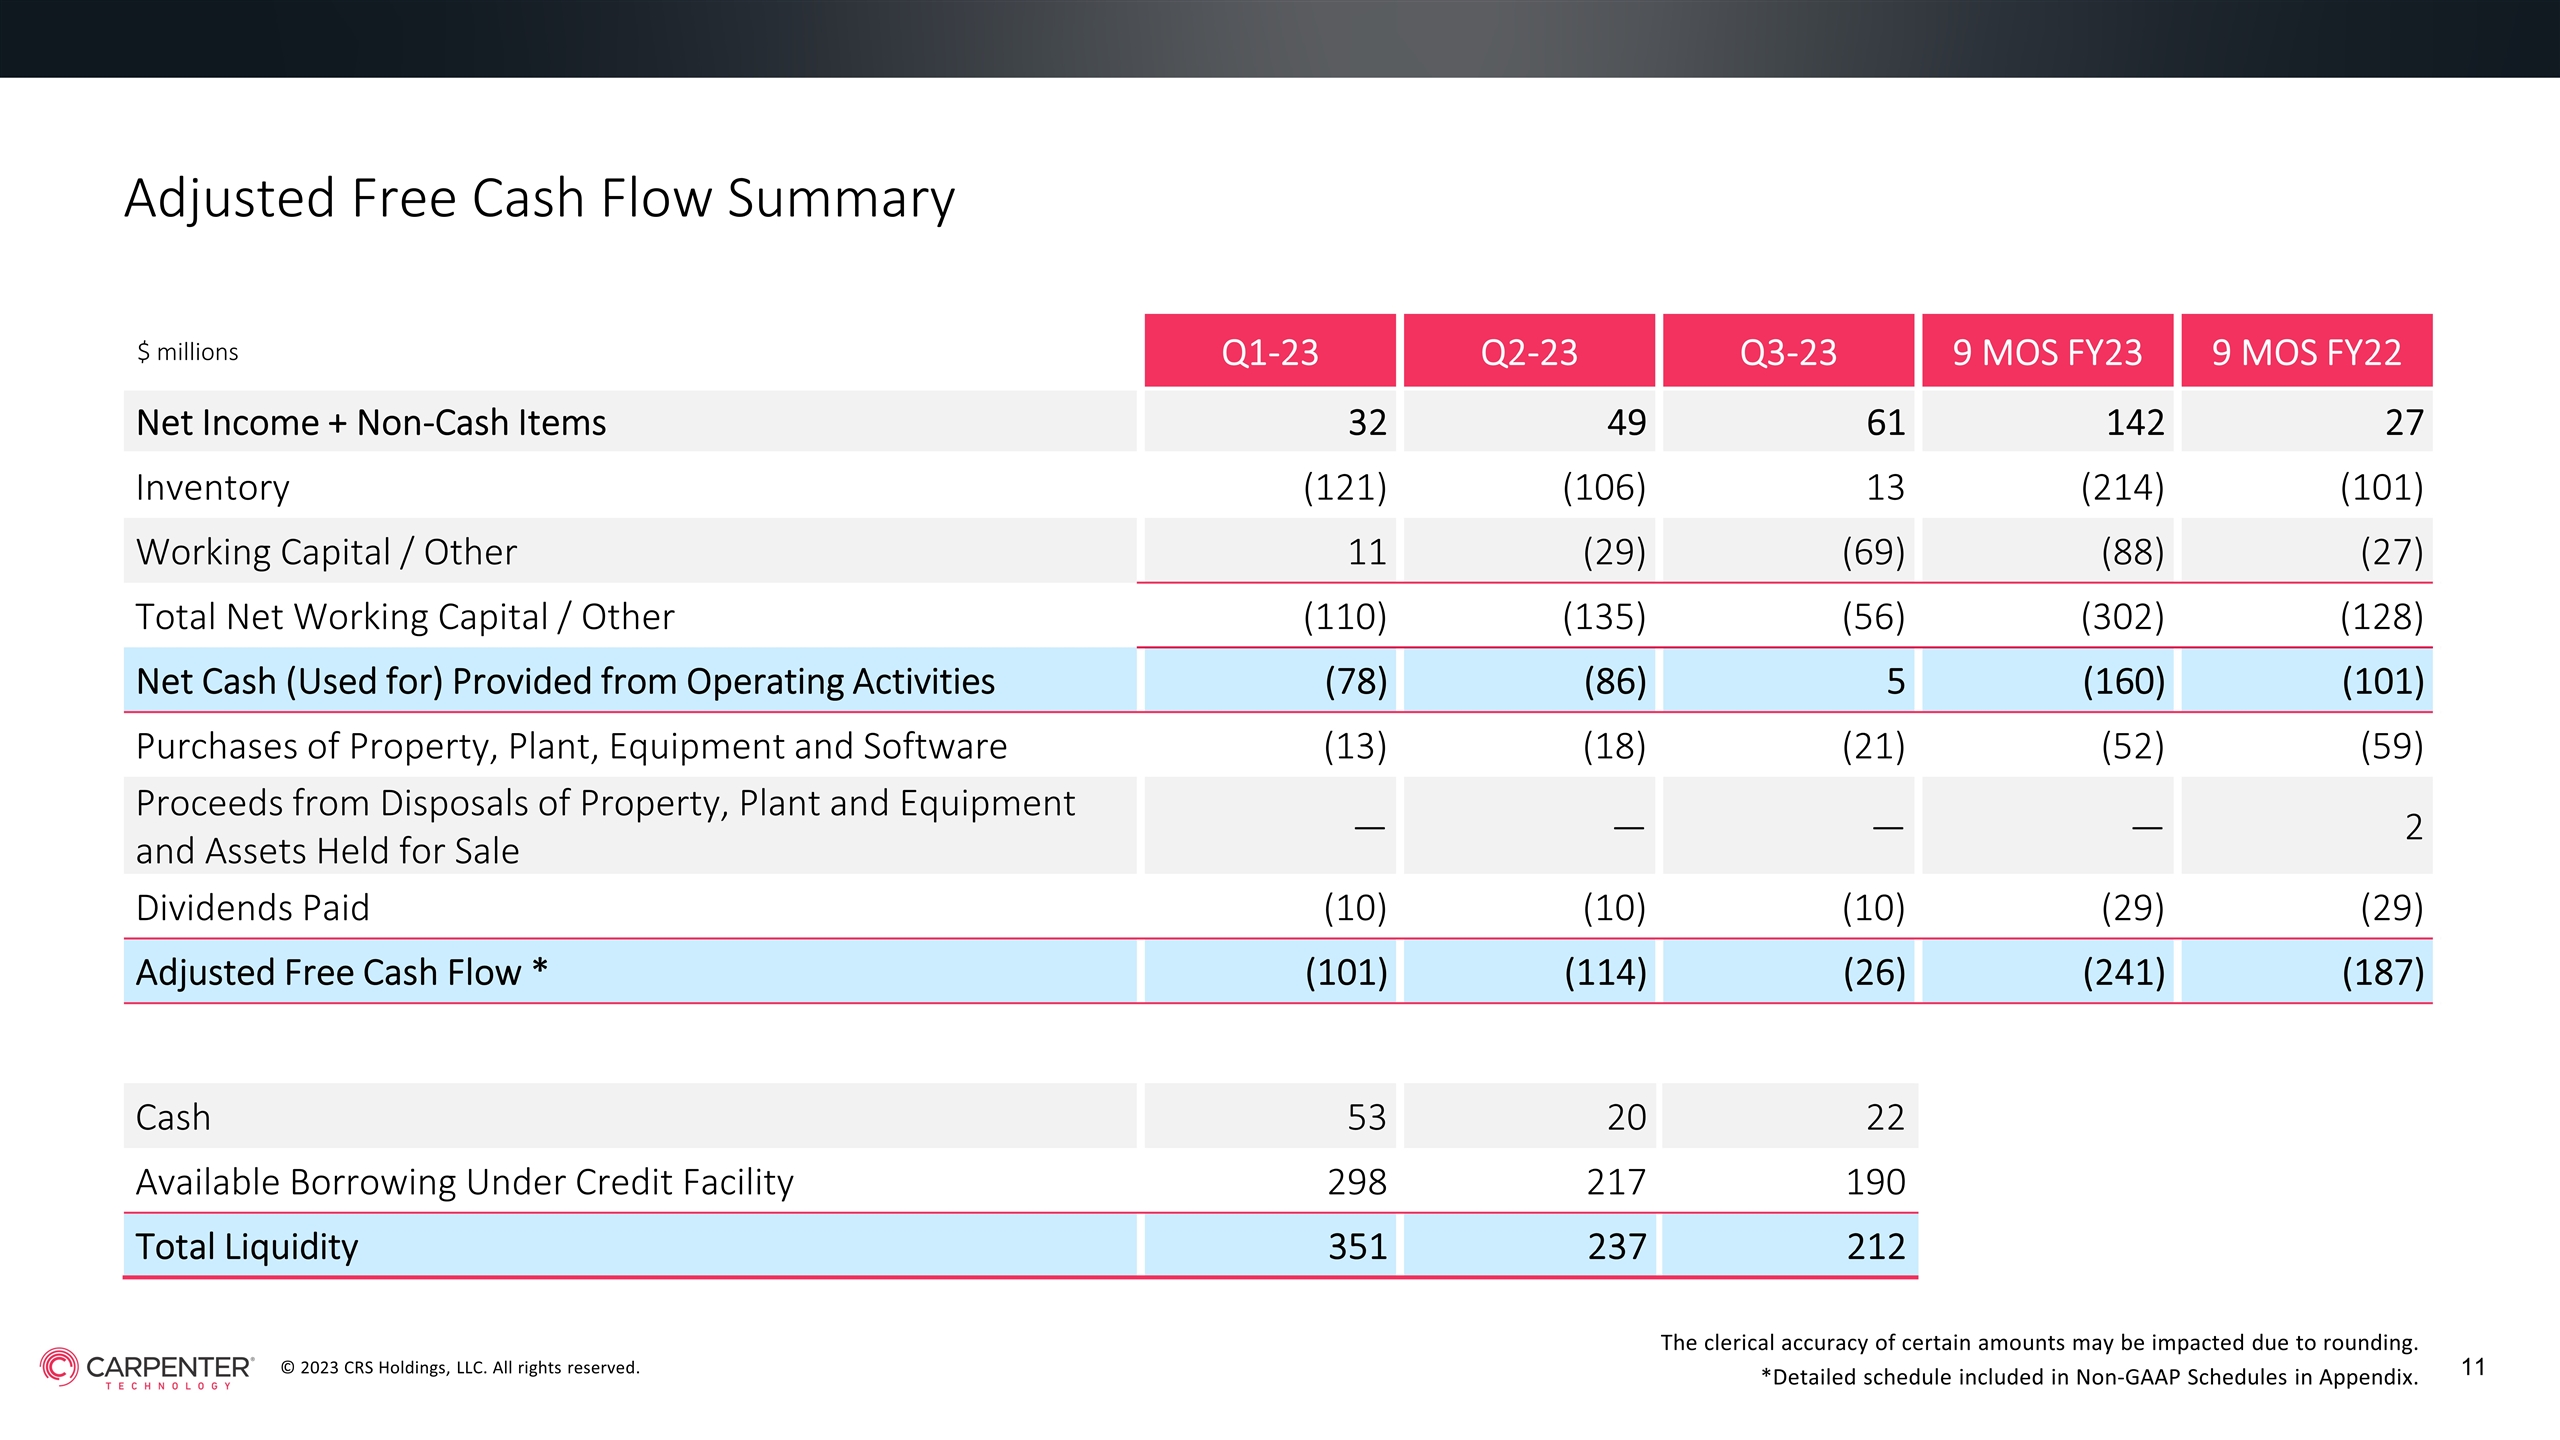Viewport: 2560px width, 1440px height.
Task: Click 'Available Borrowing Under Credit Facility' label
Action: click(465, 1182)
